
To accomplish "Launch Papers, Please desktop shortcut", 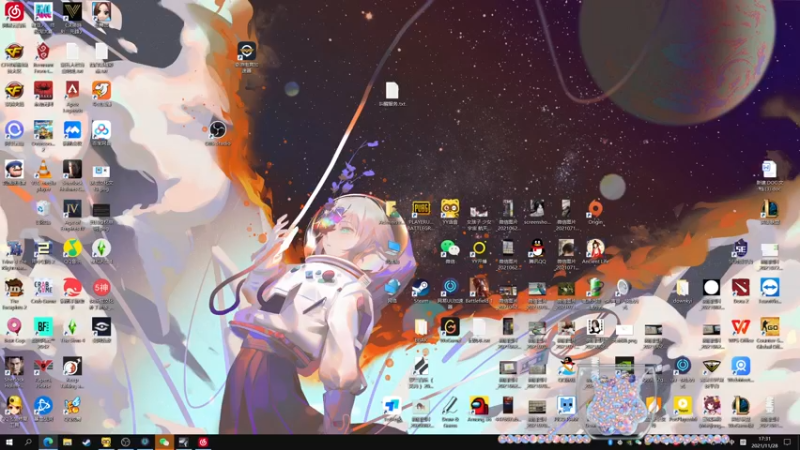I will point(43,367).
